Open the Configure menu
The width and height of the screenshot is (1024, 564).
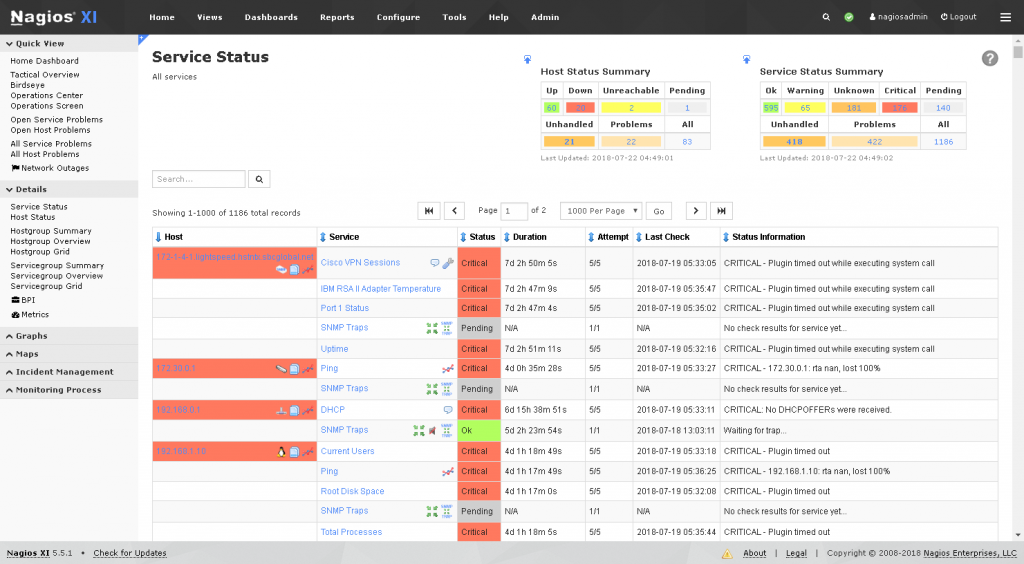point(398,17)
